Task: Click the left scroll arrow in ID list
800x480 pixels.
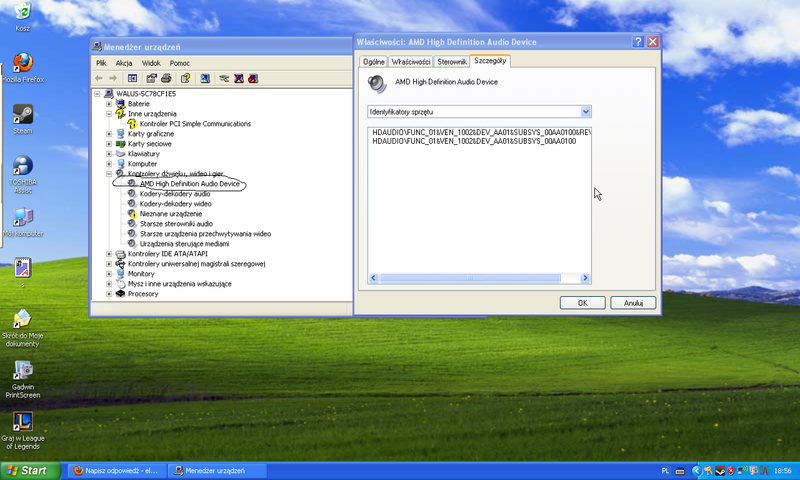Action: click(x=373, y=278)
